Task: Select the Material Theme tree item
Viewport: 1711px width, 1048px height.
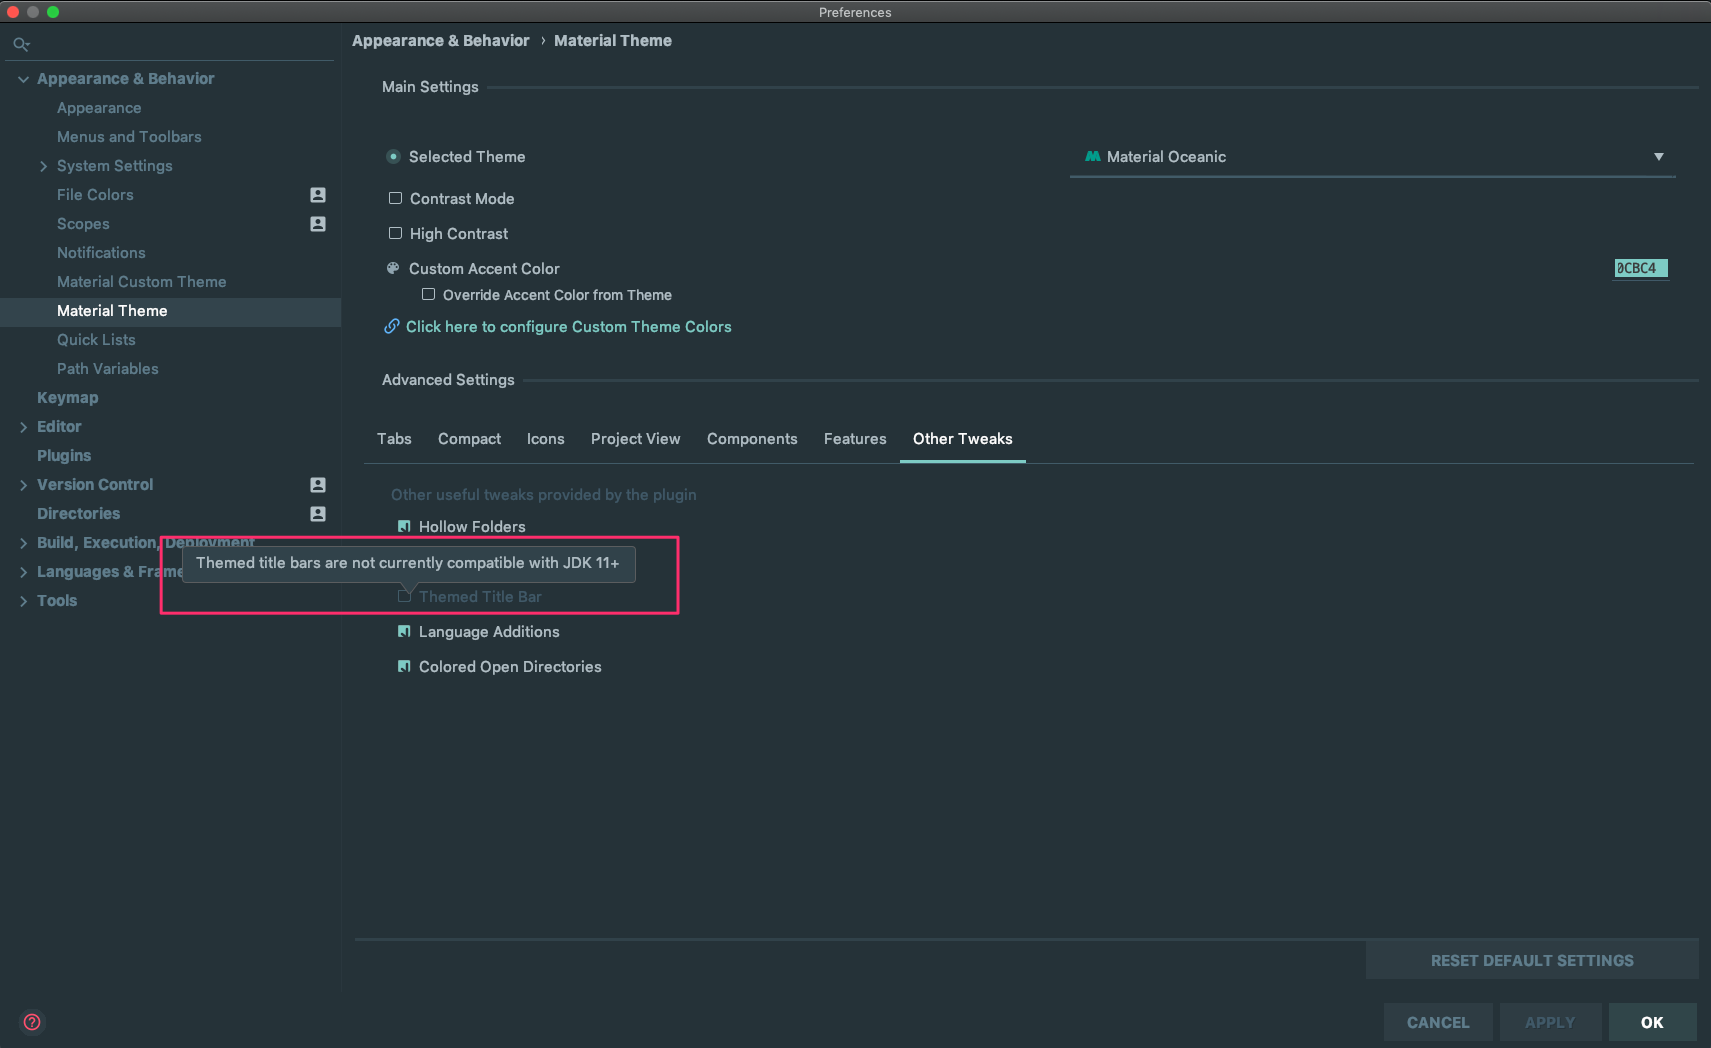Action: [170, 311]
